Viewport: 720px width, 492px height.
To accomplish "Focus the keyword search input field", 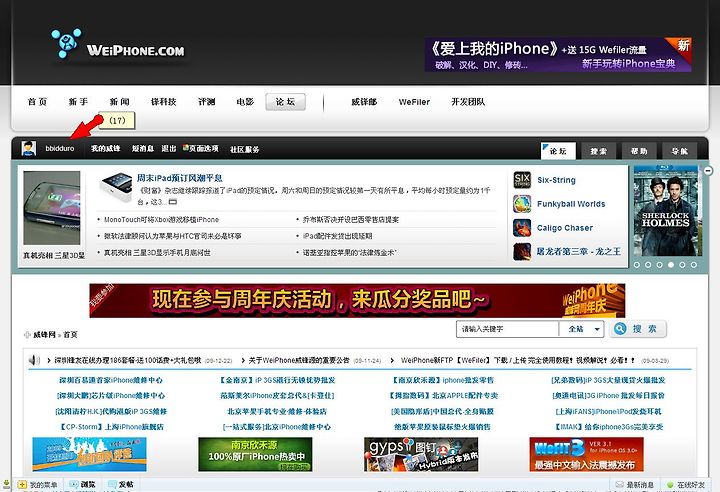I will pos(507,329).
